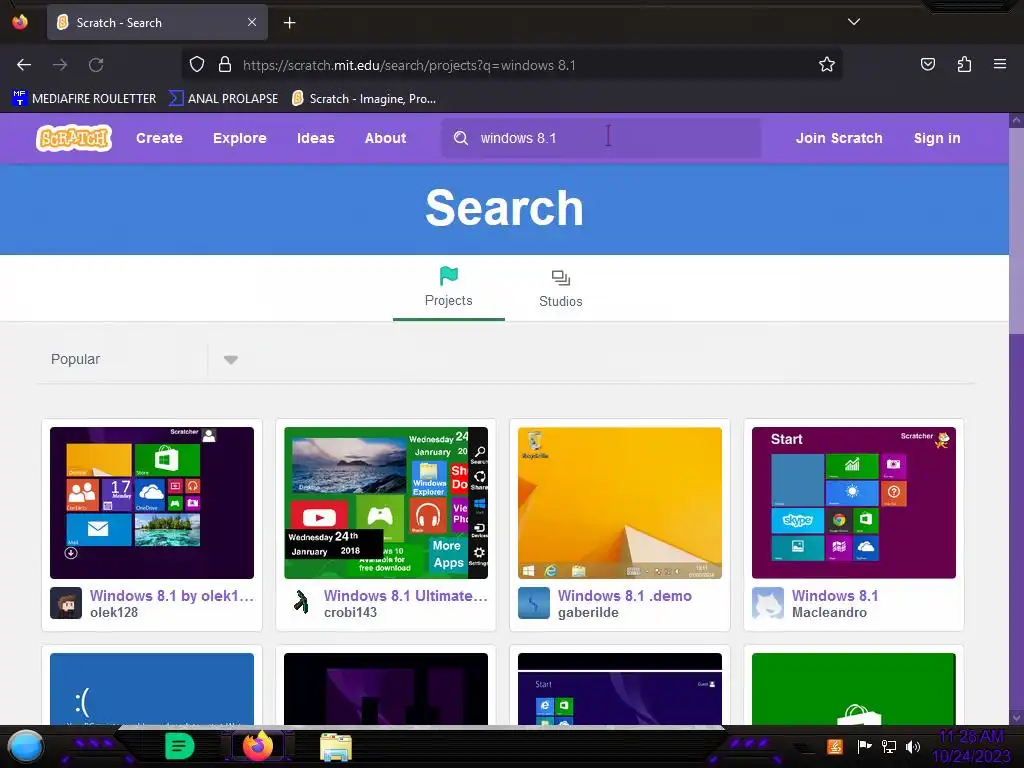This screenshot has width=1024, height=768.
Task: Click the browser forward arrow
Action: click(60, 65)
